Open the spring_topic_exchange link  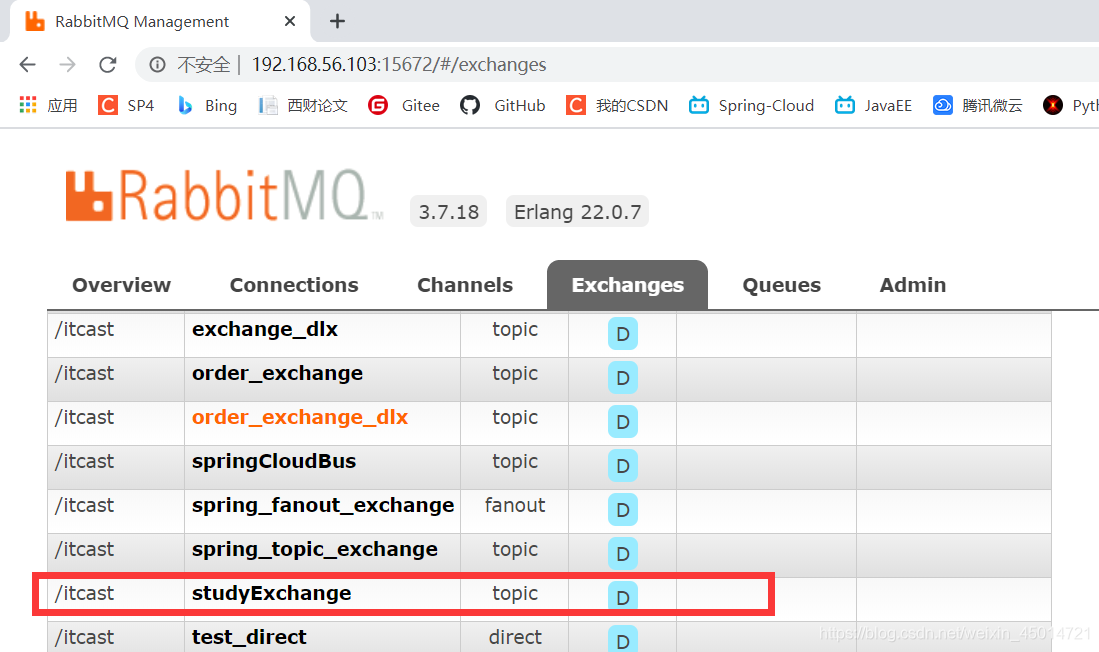pos(315,550)
